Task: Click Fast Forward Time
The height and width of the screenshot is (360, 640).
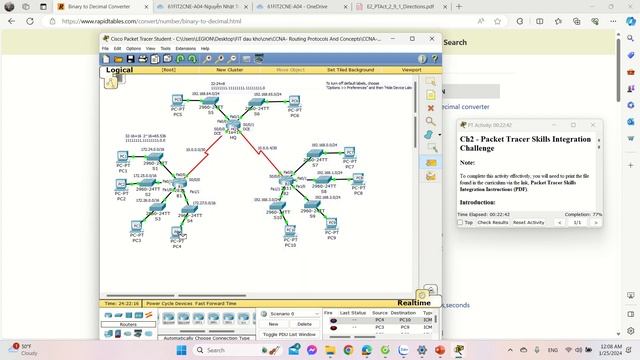Action: (x=216, y=303)
